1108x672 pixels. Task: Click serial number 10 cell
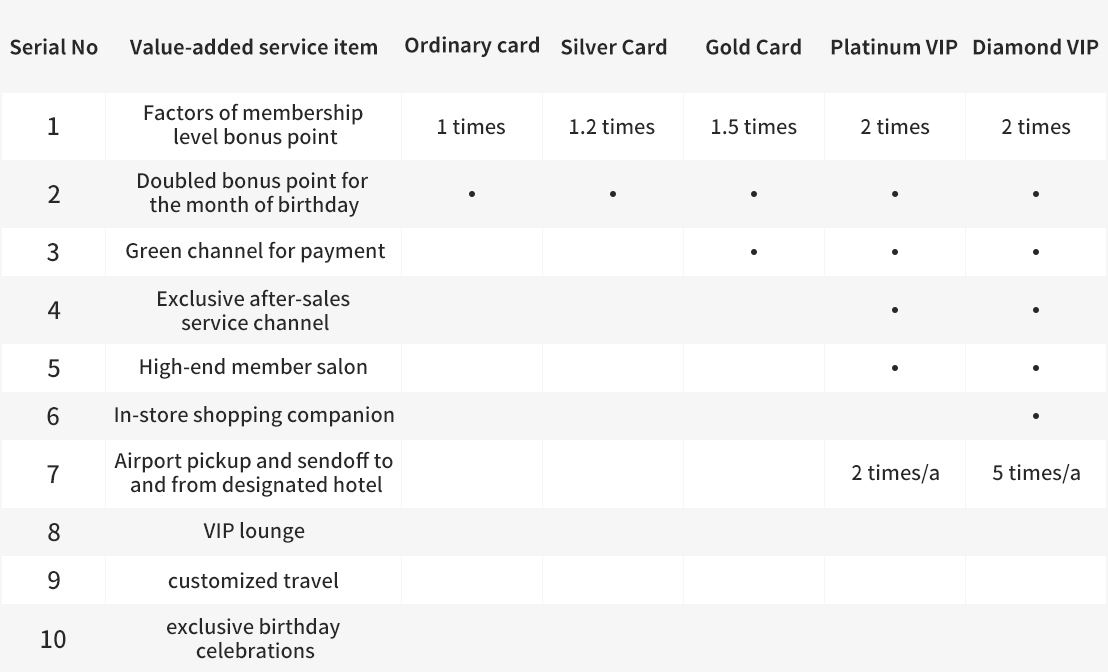click(x=53, y=639)
